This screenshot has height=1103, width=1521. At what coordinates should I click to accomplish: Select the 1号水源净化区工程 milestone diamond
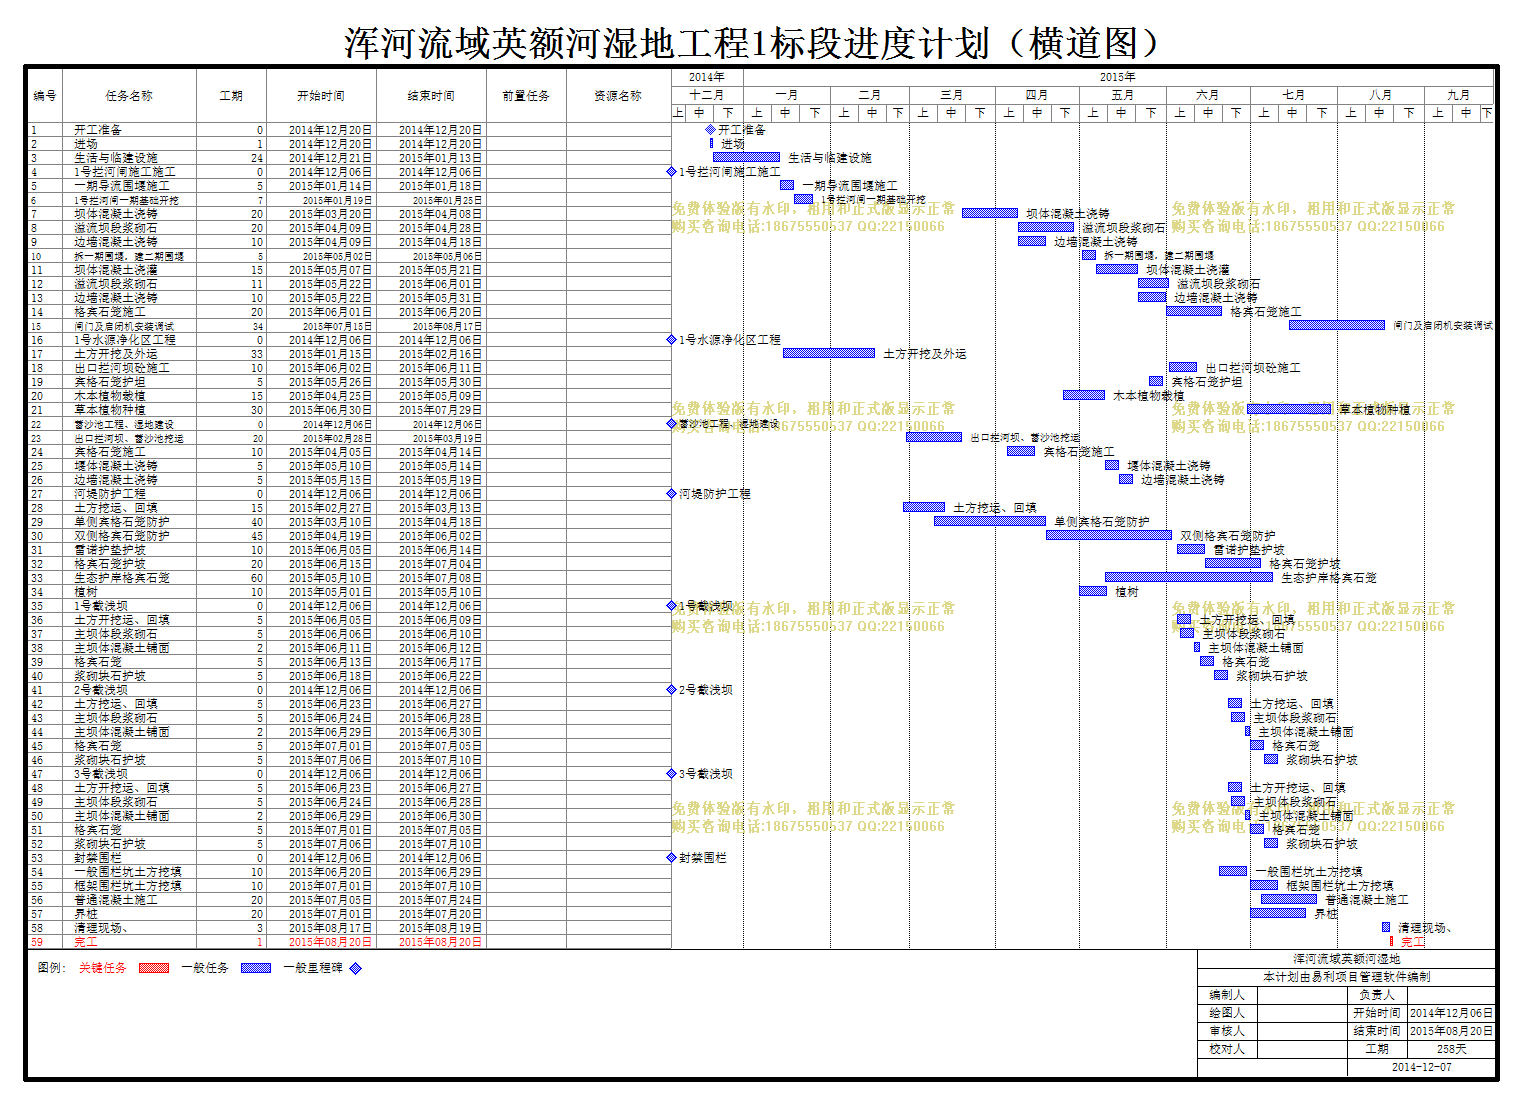(x=672, y=340)
